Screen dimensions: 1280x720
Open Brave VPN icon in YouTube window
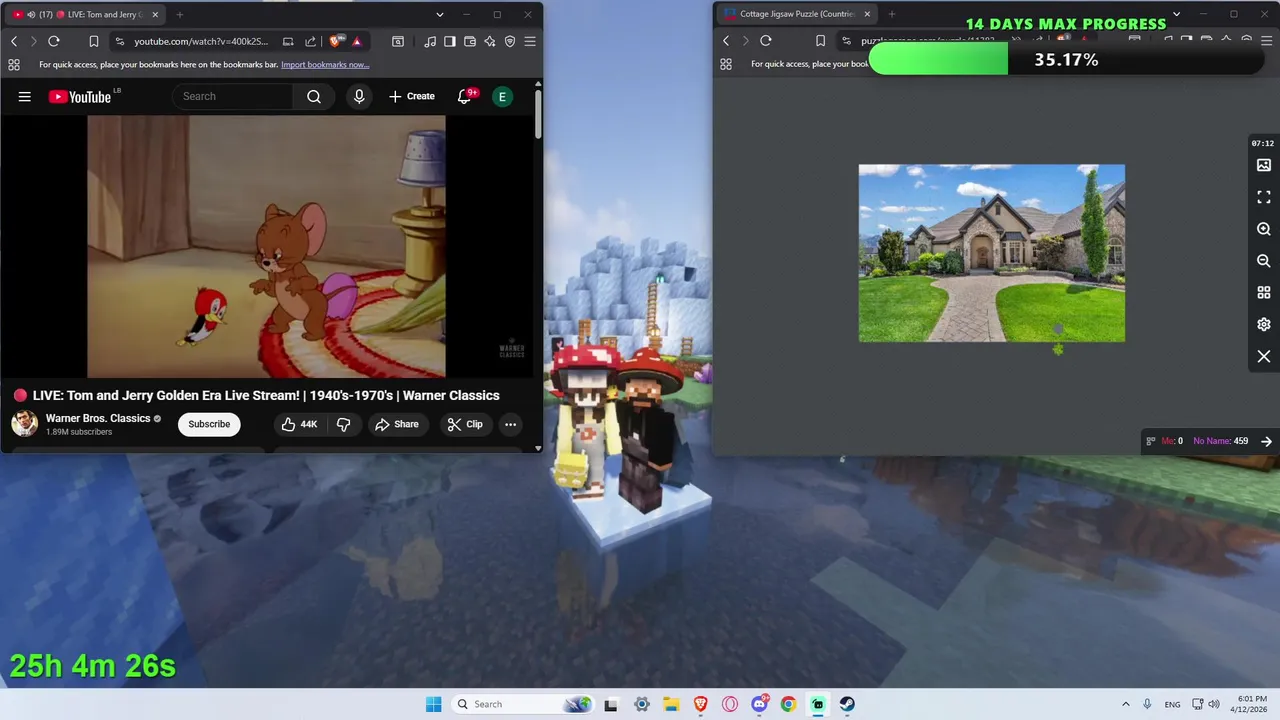coord(510,41)
